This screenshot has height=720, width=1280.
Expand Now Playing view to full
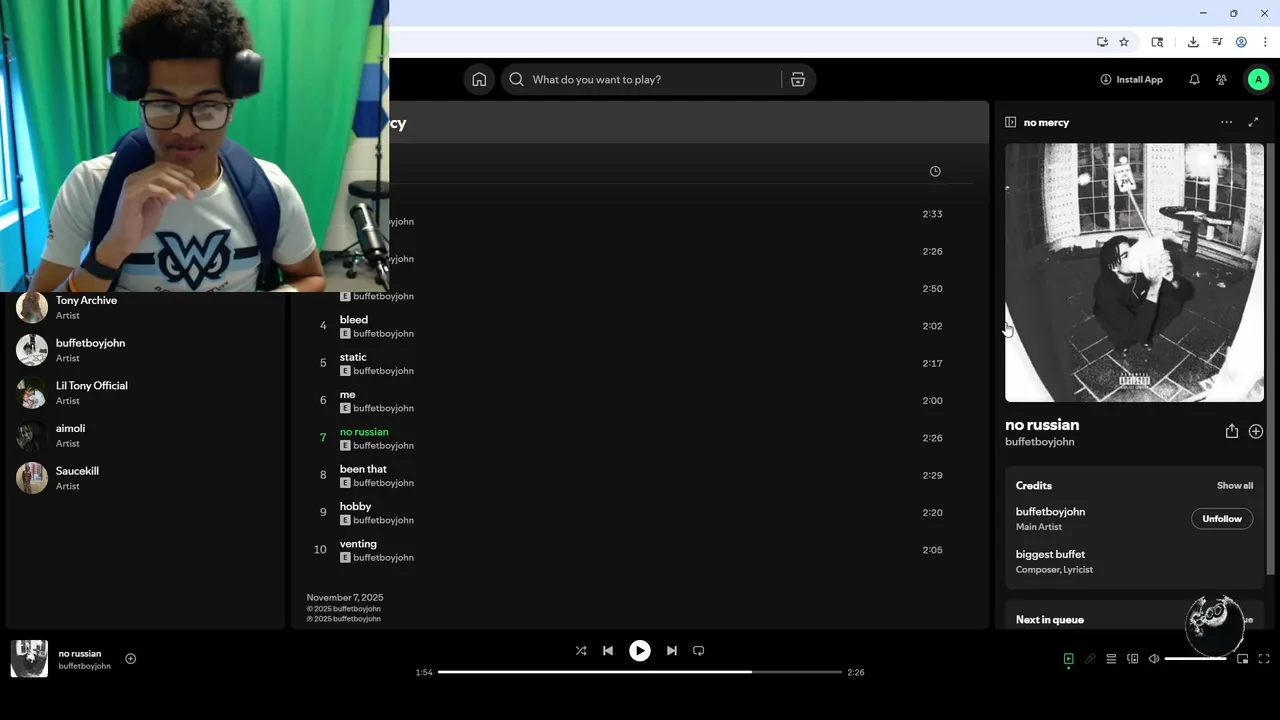click(1253, 122)
